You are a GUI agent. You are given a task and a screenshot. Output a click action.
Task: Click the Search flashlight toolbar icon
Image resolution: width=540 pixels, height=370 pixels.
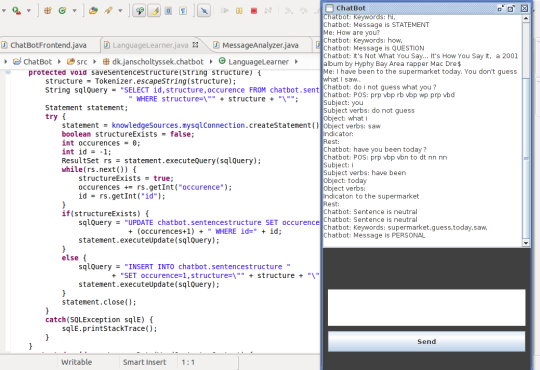tap(108, 11)
